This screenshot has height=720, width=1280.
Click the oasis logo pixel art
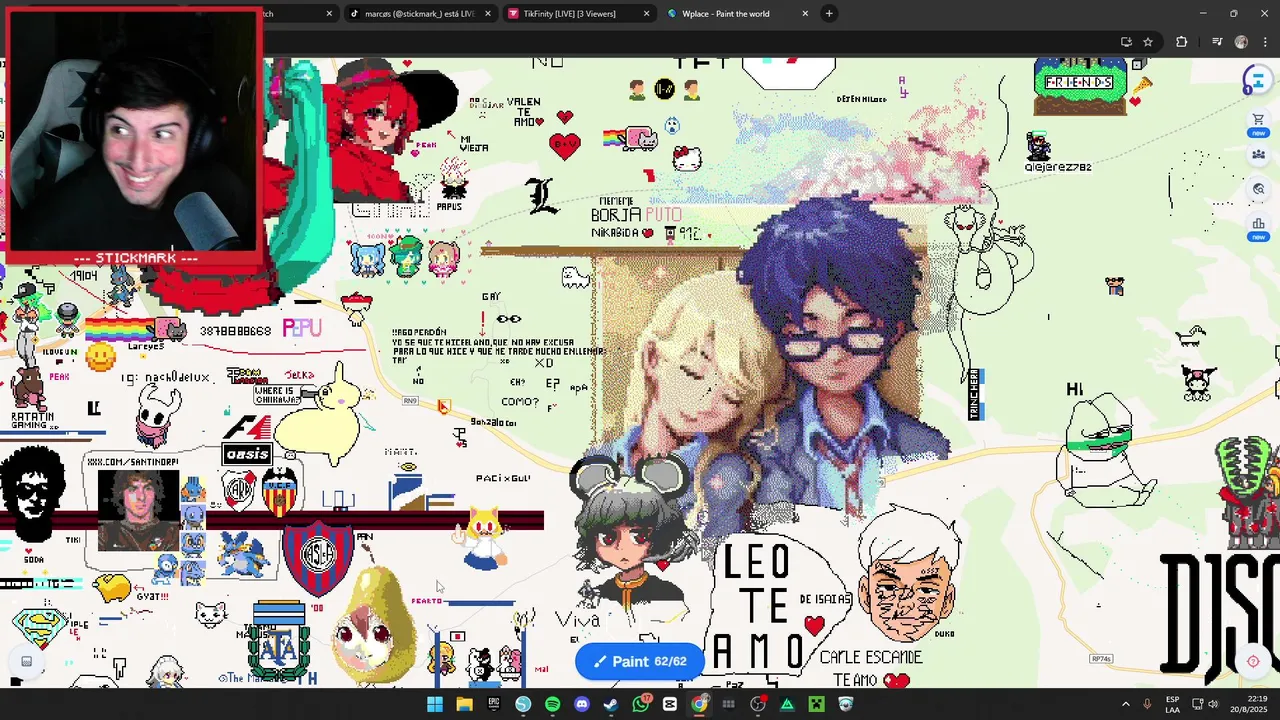pyautogui.click(x=247, y=454)
